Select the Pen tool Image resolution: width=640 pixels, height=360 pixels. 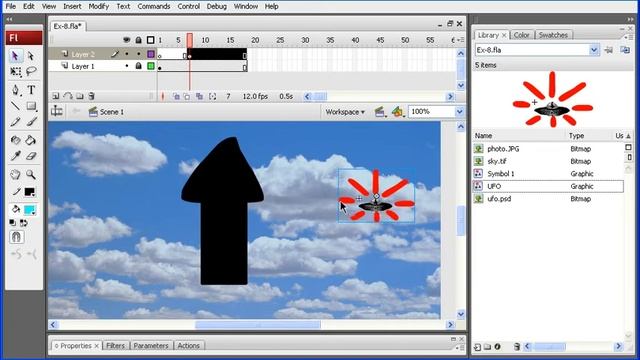(x=16, y=90)
